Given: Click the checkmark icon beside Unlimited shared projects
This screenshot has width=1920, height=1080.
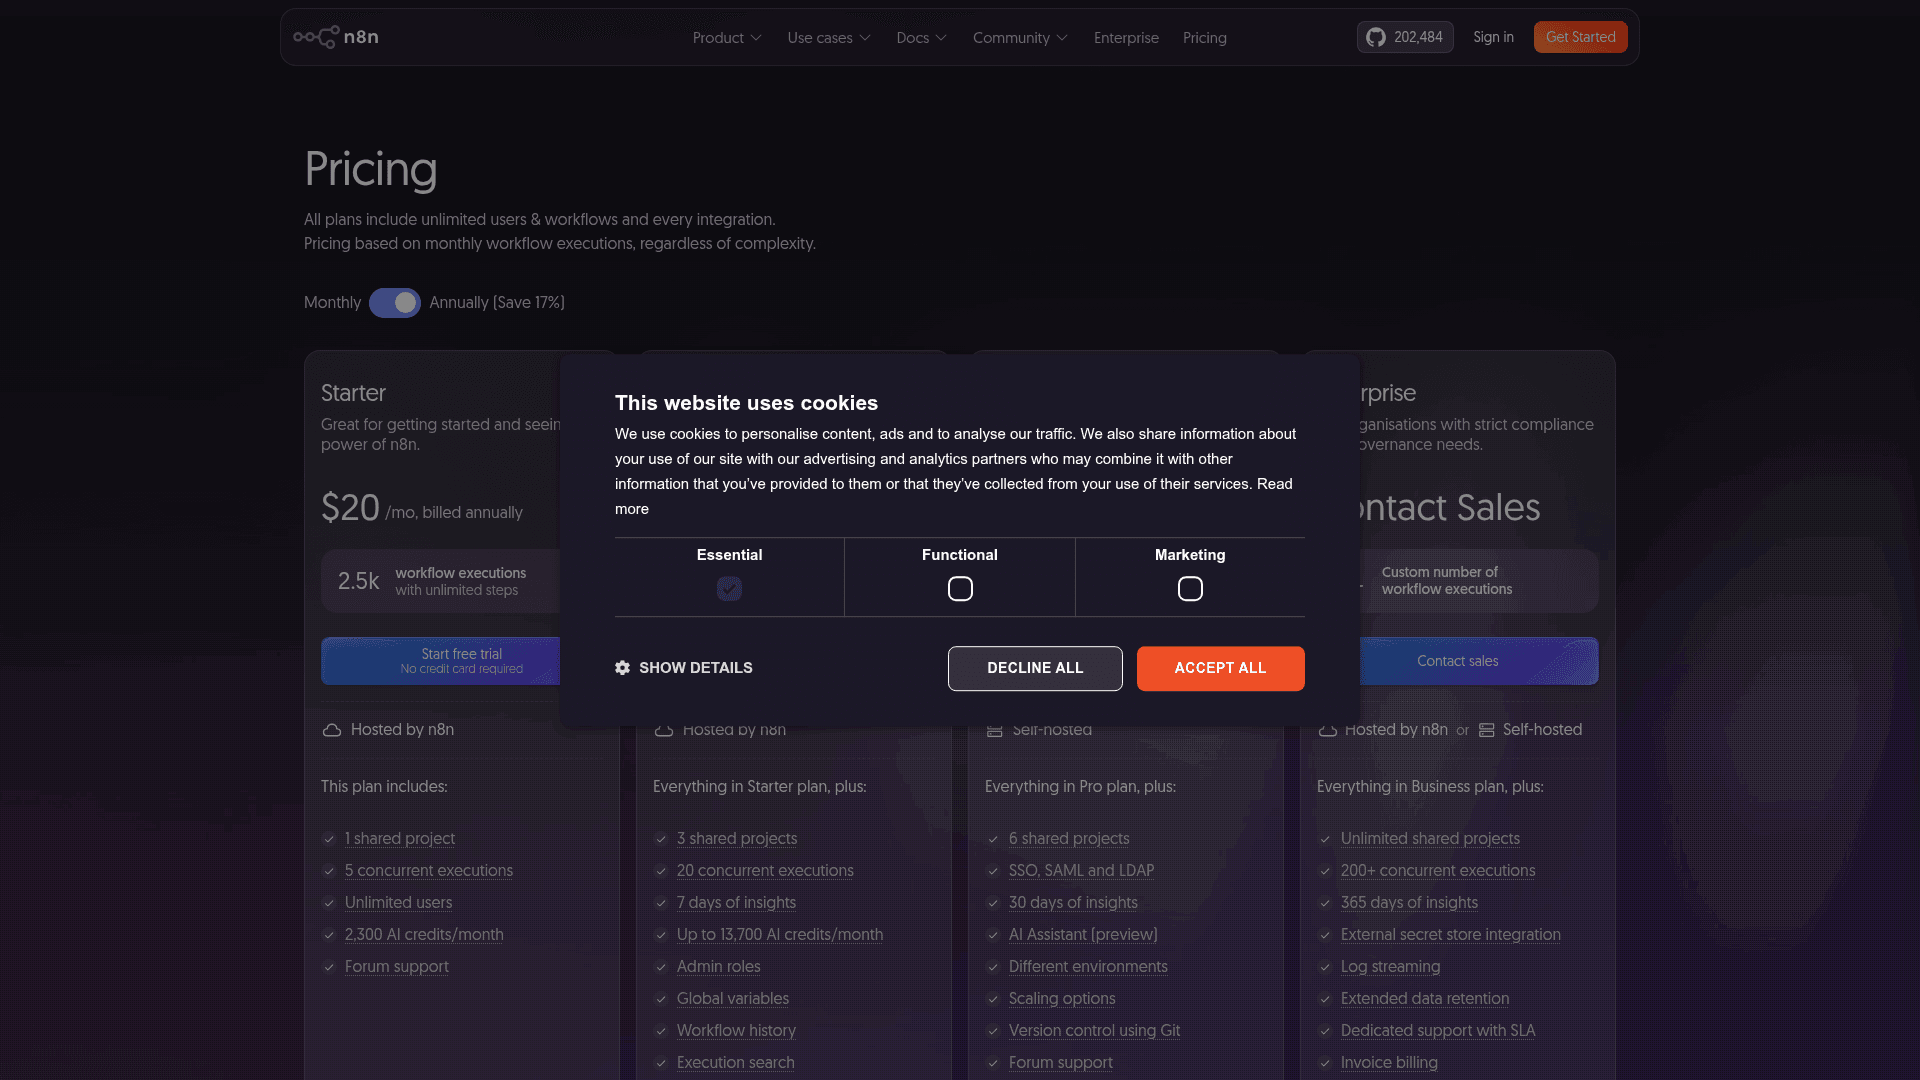Looking at the screenshot, I should click(x=1325, y=839).
